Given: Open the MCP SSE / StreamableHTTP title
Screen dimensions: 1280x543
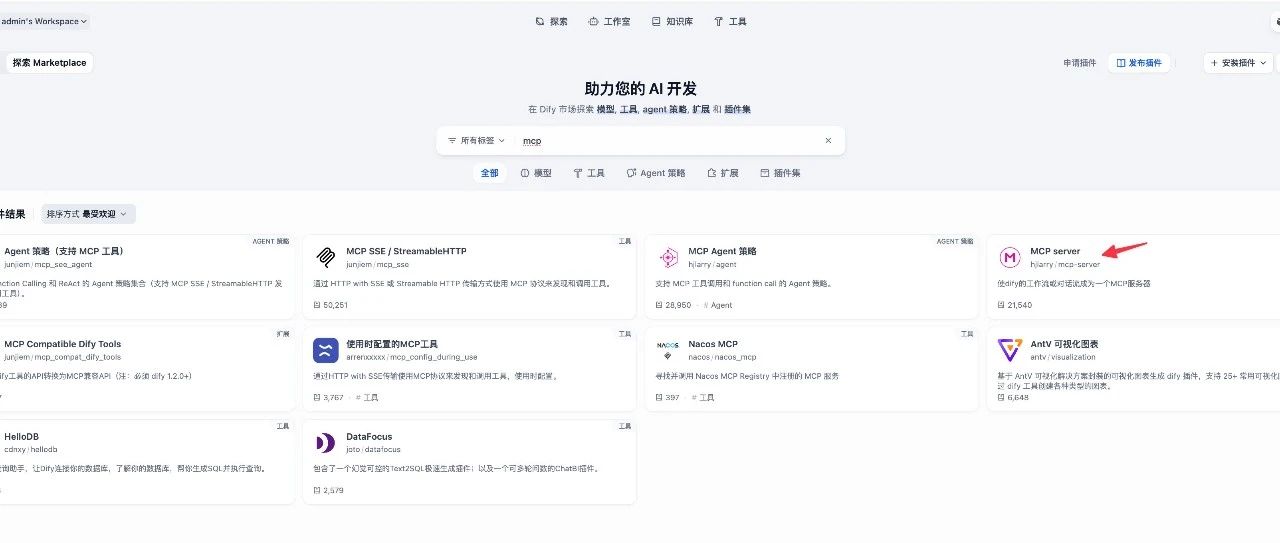Looking at the screenshot, I should 406,251.
